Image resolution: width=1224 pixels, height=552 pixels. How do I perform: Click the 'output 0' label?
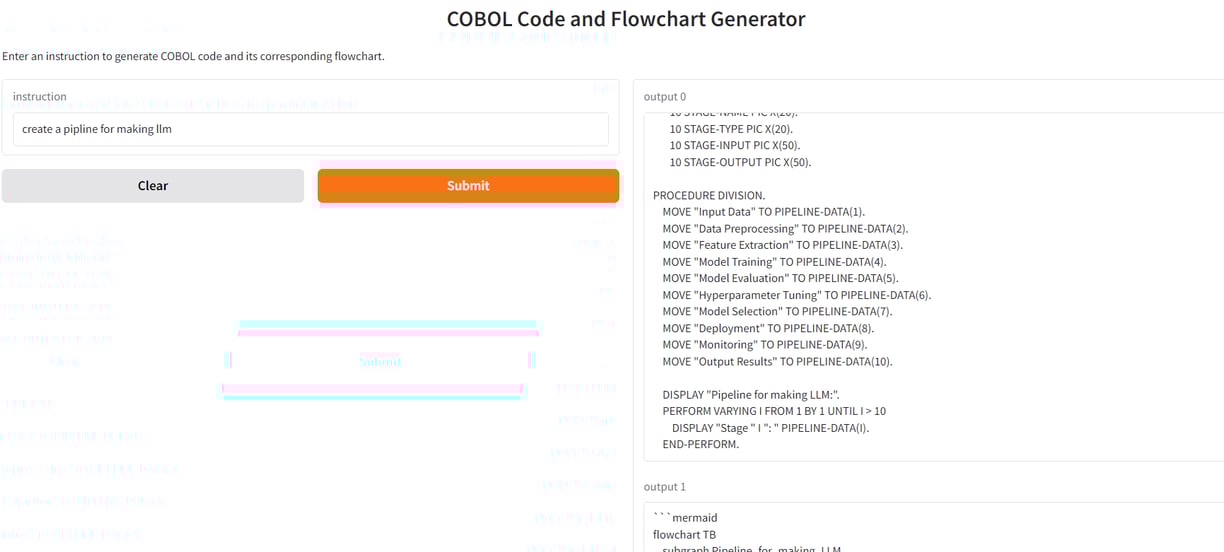pos(665,97)
